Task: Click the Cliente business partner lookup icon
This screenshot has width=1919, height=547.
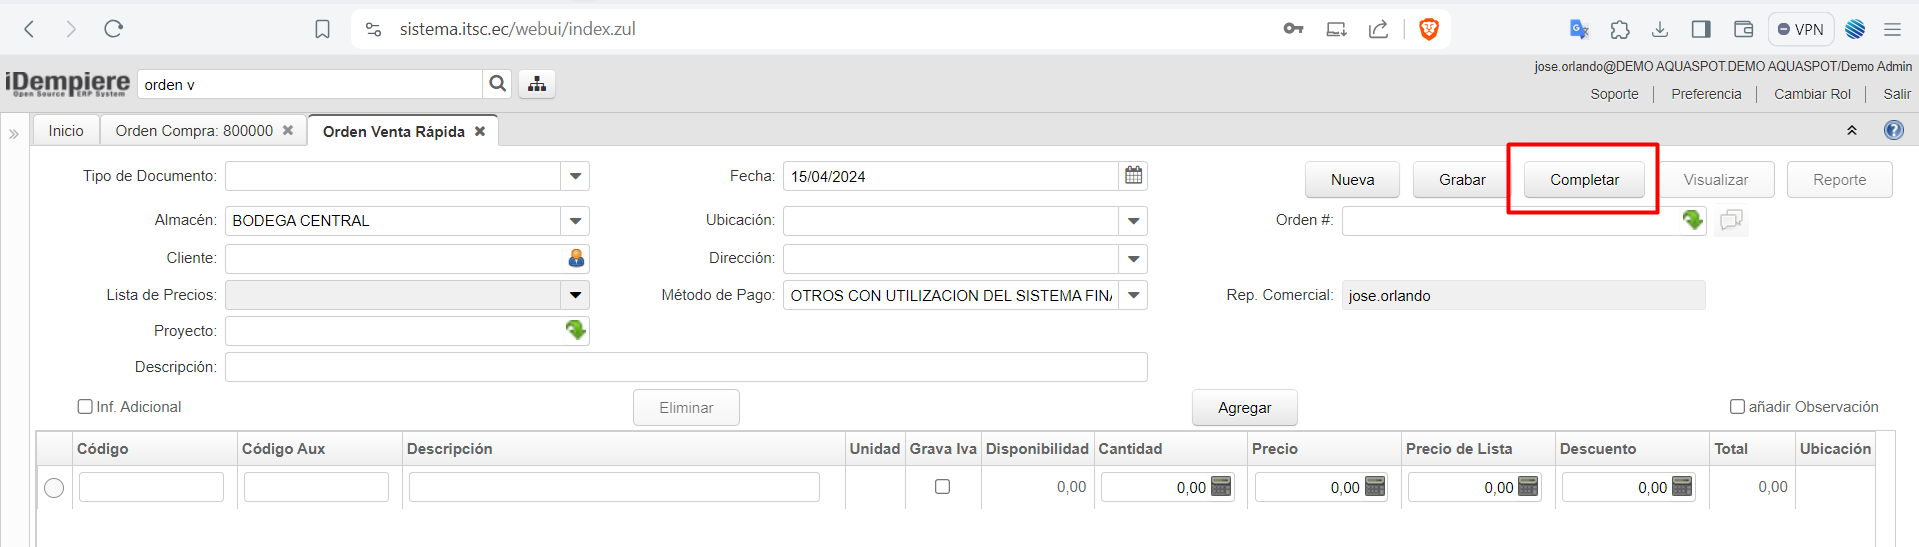Action: tap(576, 258)
